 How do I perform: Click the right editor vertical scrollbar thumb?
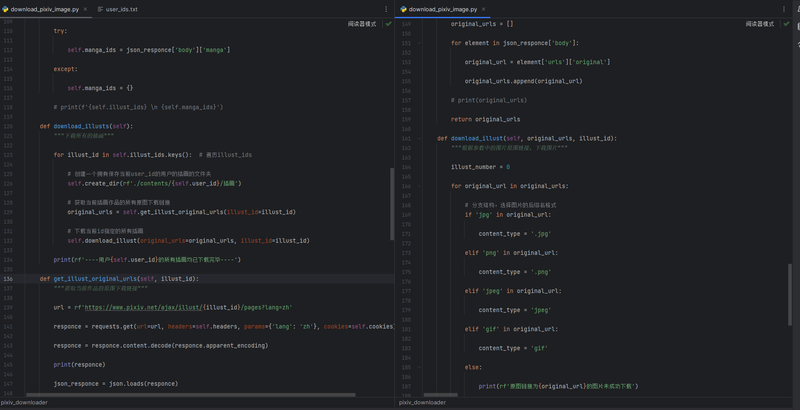point(791,295)
